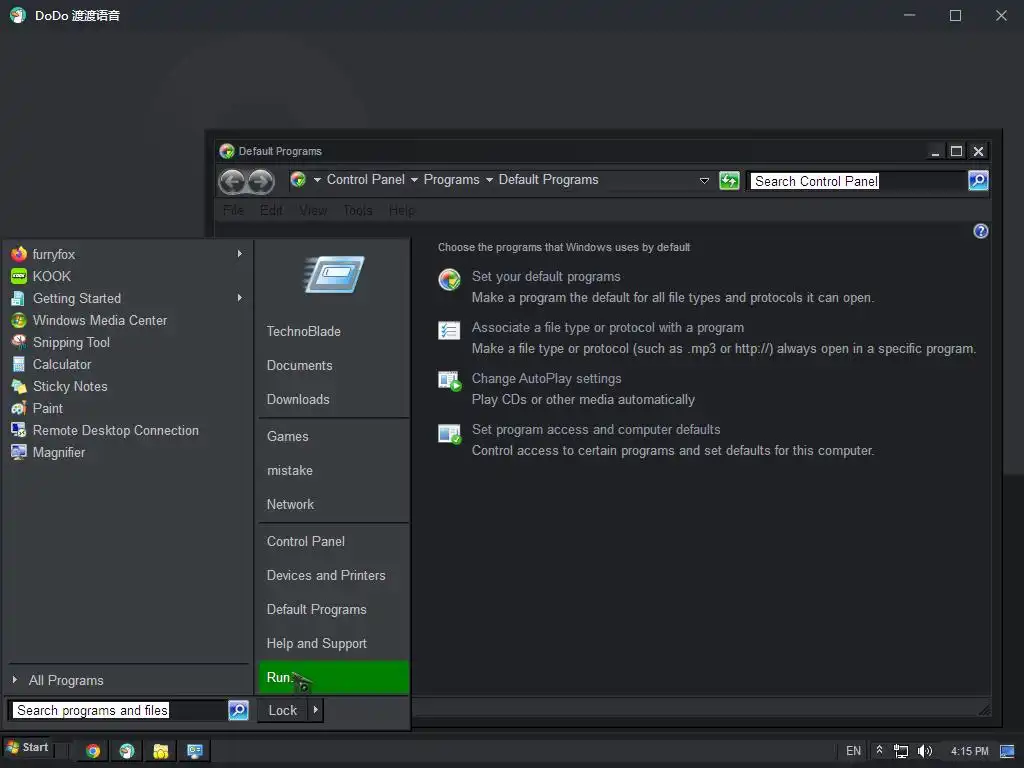1024x768 pixels.
Task: Click the Change AutoPlay settings icon
Action: tap(449, 381)
